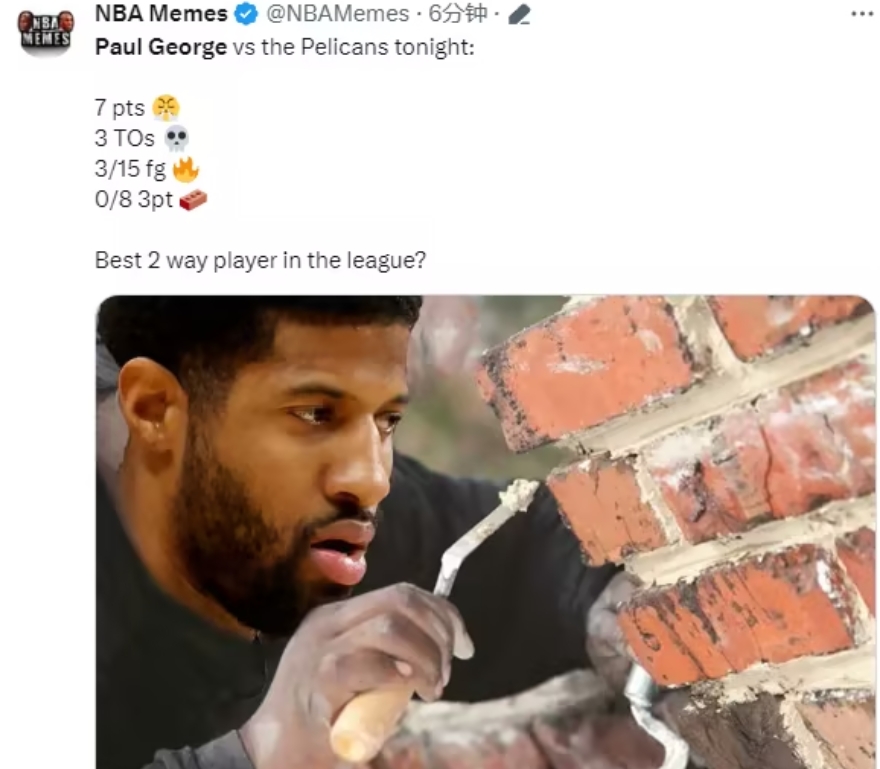The image size is (880, 769).
Task: Click 'Best 2 way player in the league?' text
Action: pos(260,260)
